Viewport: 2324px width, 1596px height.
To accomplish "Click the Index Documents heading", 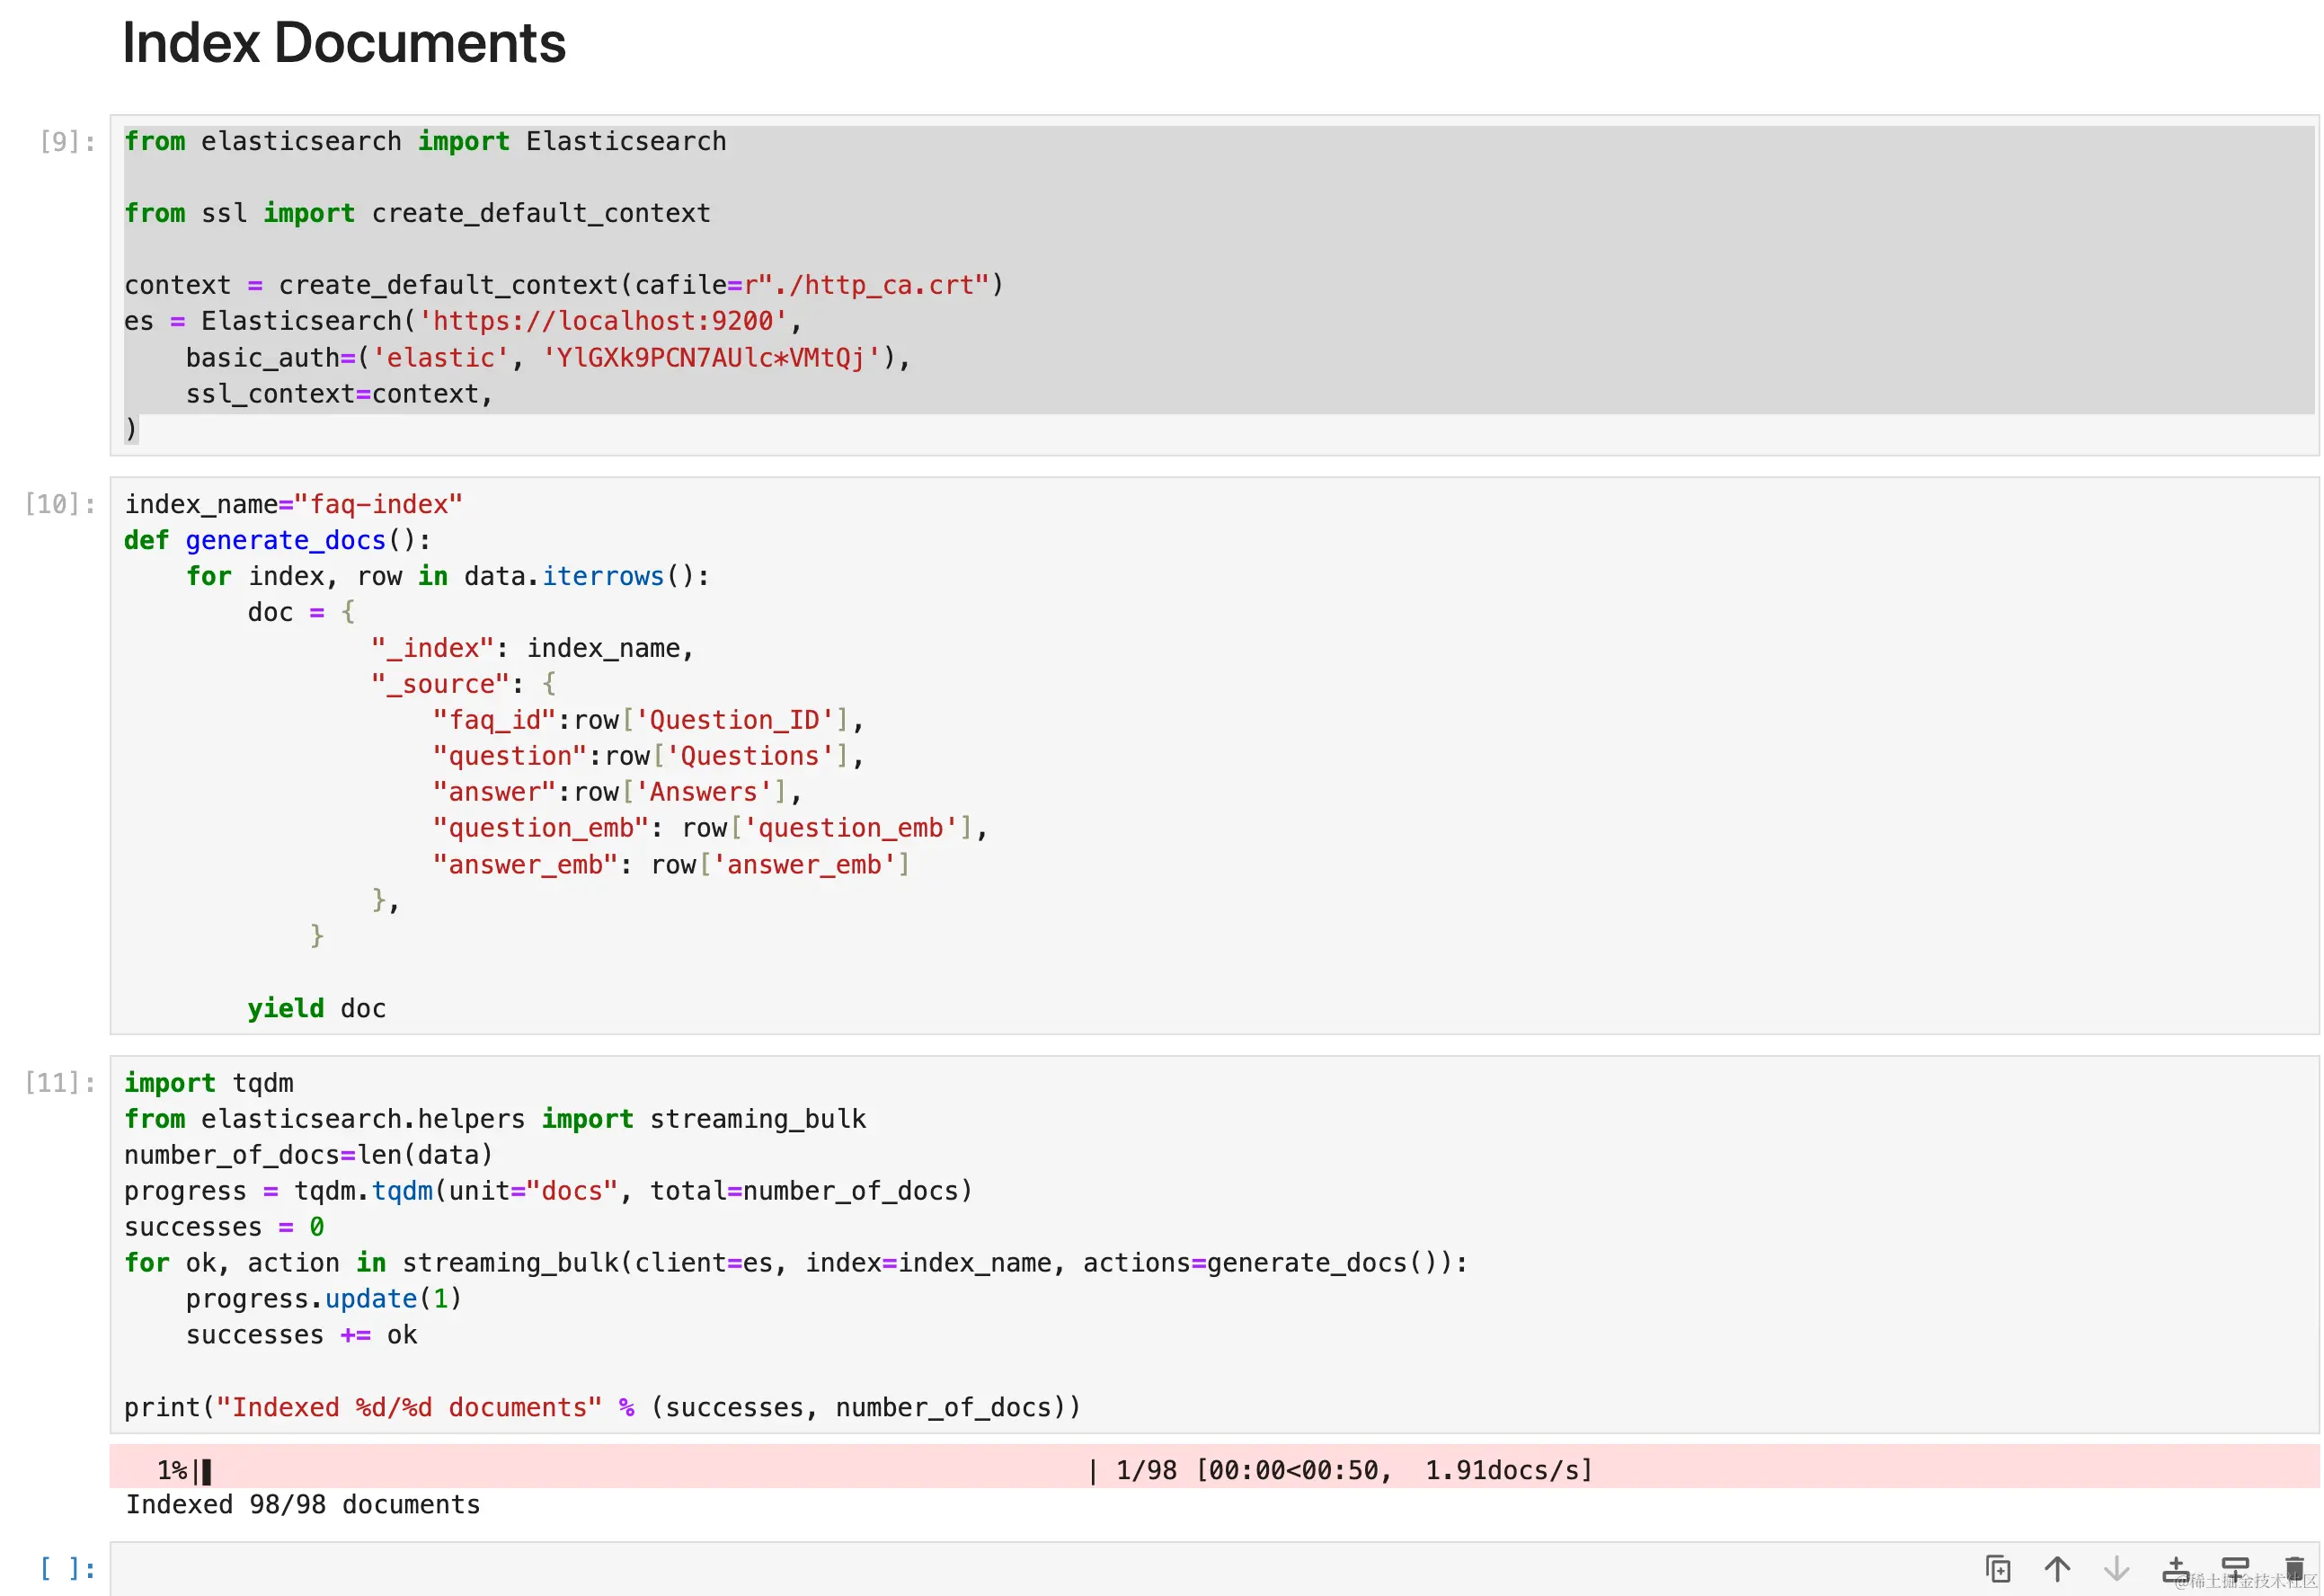I will pyautogui.click(x=344, y=44).
